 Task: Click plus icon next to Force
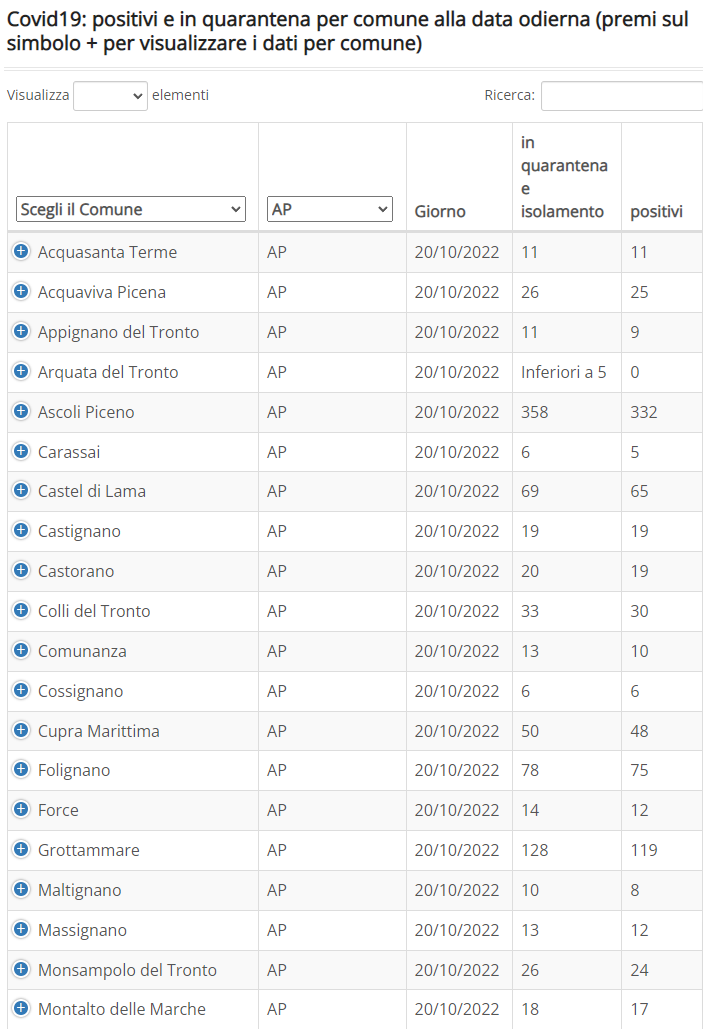point(21,809)
